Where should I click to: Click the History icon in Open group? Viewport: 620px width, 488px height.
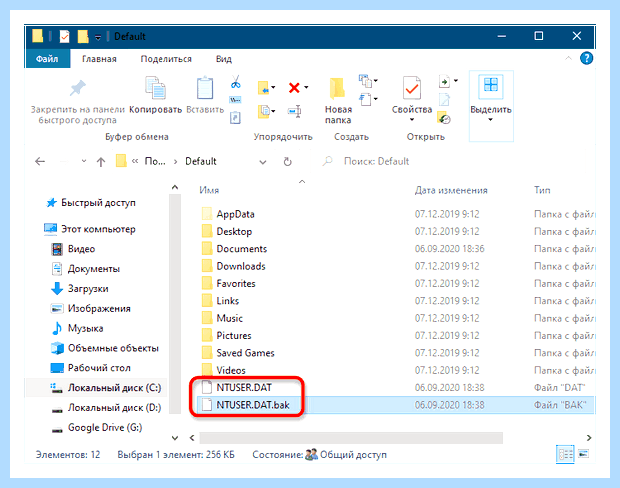click(444, 118)
